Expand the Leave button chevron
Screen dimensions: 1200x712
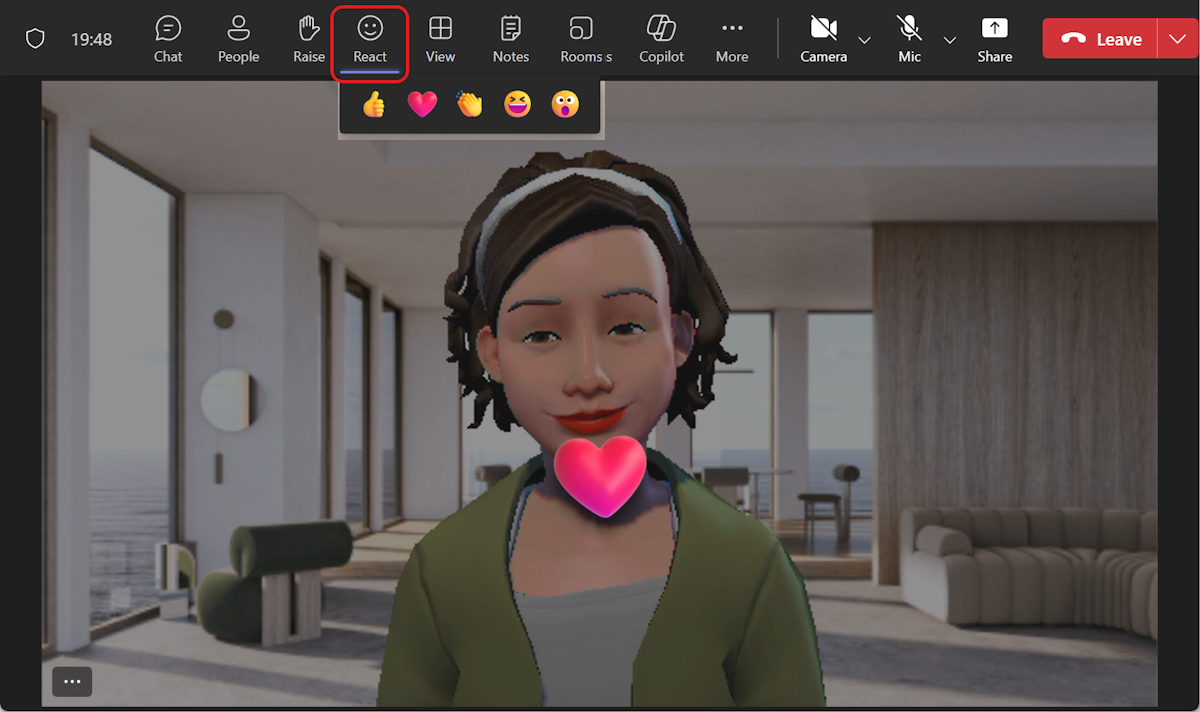coord(1179,38)
